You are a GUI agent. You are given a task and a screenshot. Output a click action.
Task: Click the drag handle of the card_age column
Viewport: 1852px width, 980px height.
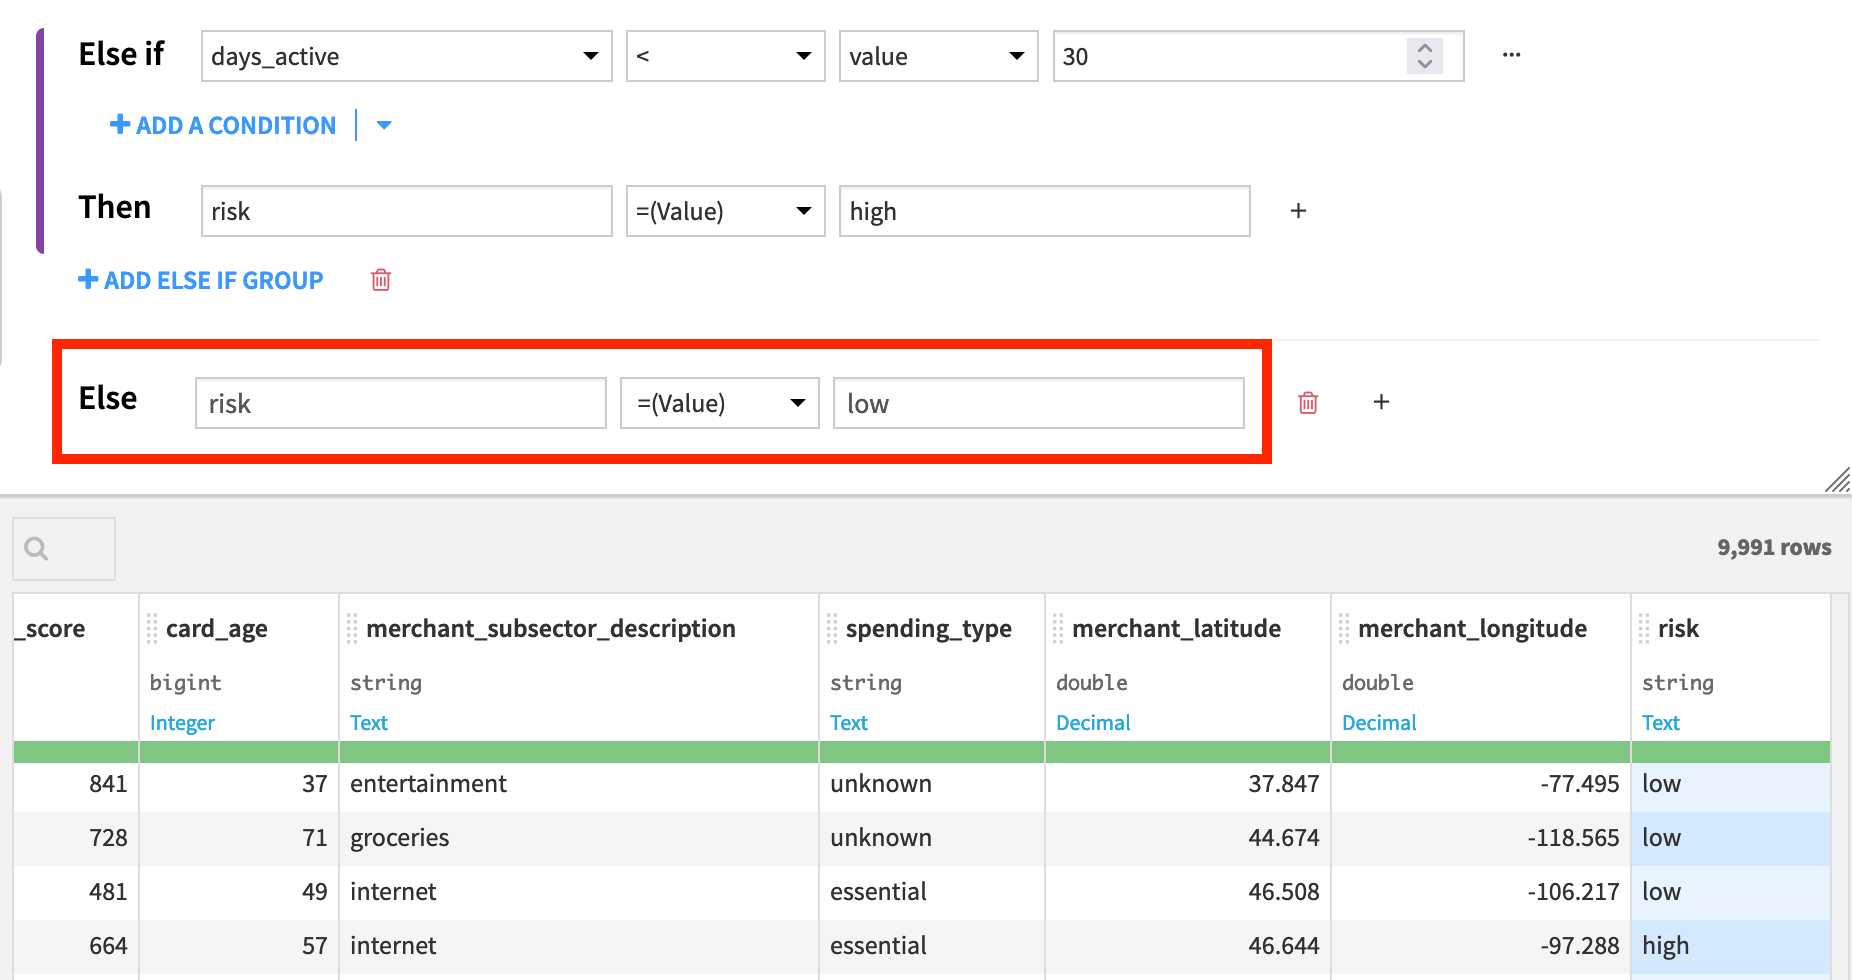pyautogui.click(x=152, y=629)
